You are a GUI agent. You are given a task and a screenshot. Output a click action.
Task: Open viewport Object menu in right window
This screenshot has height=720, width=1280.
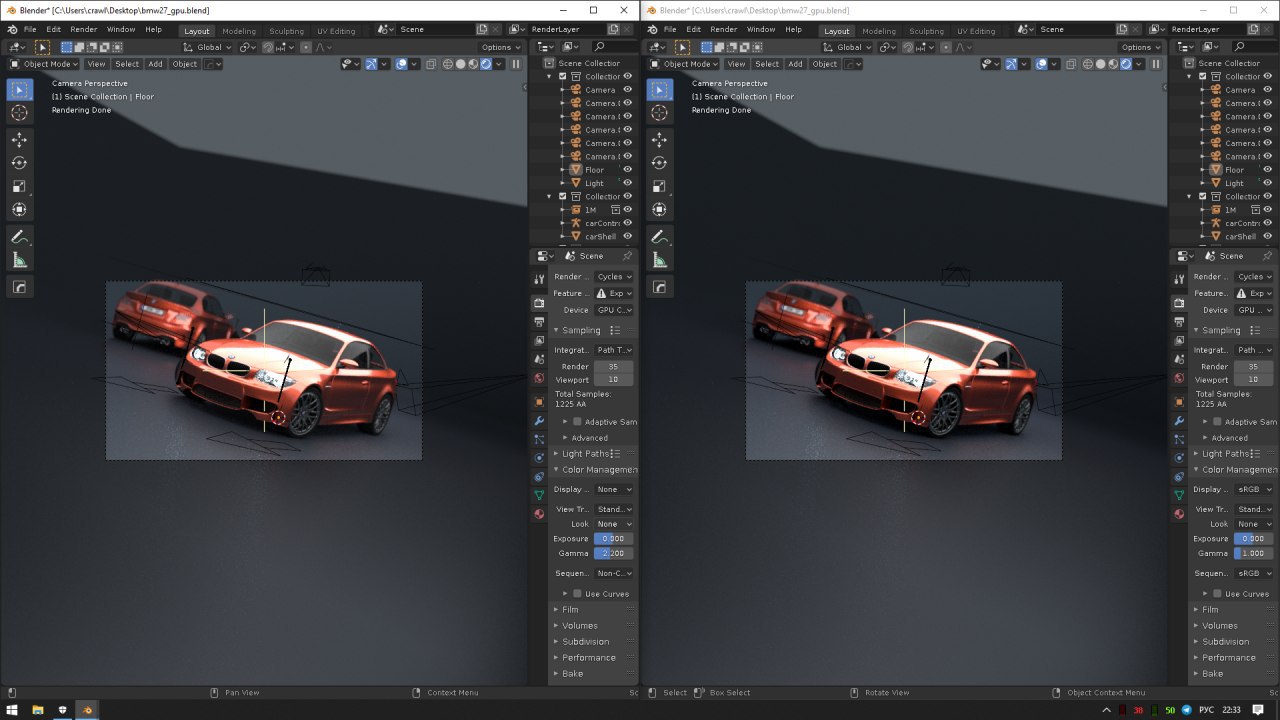[x=825, y=64]
